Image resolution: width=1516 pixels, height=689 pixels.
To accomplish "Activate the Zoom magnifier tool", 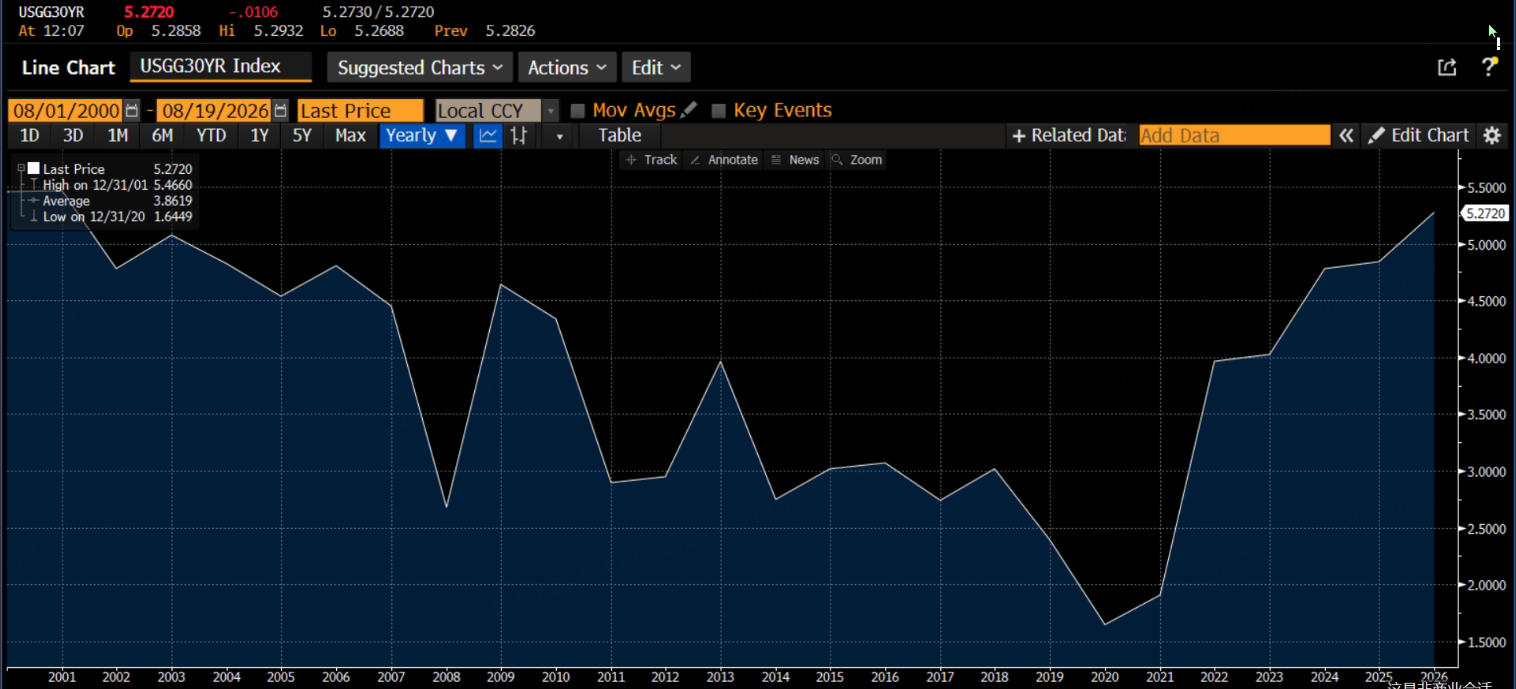I will pos(857,160).
